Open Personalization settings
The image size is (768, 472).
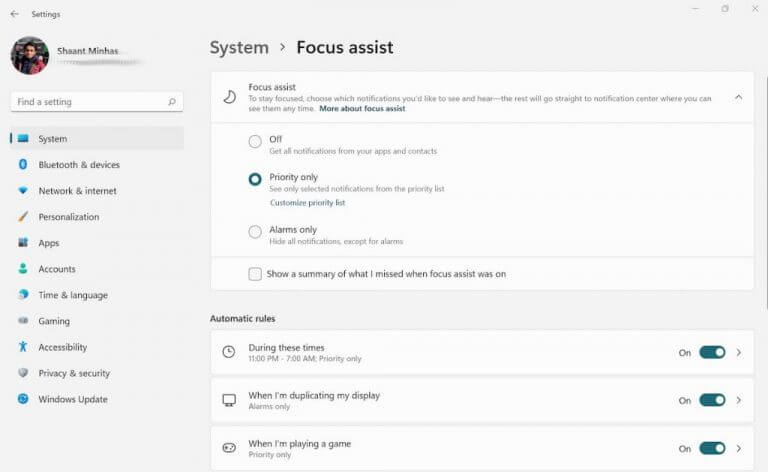[x=97, y=216]
